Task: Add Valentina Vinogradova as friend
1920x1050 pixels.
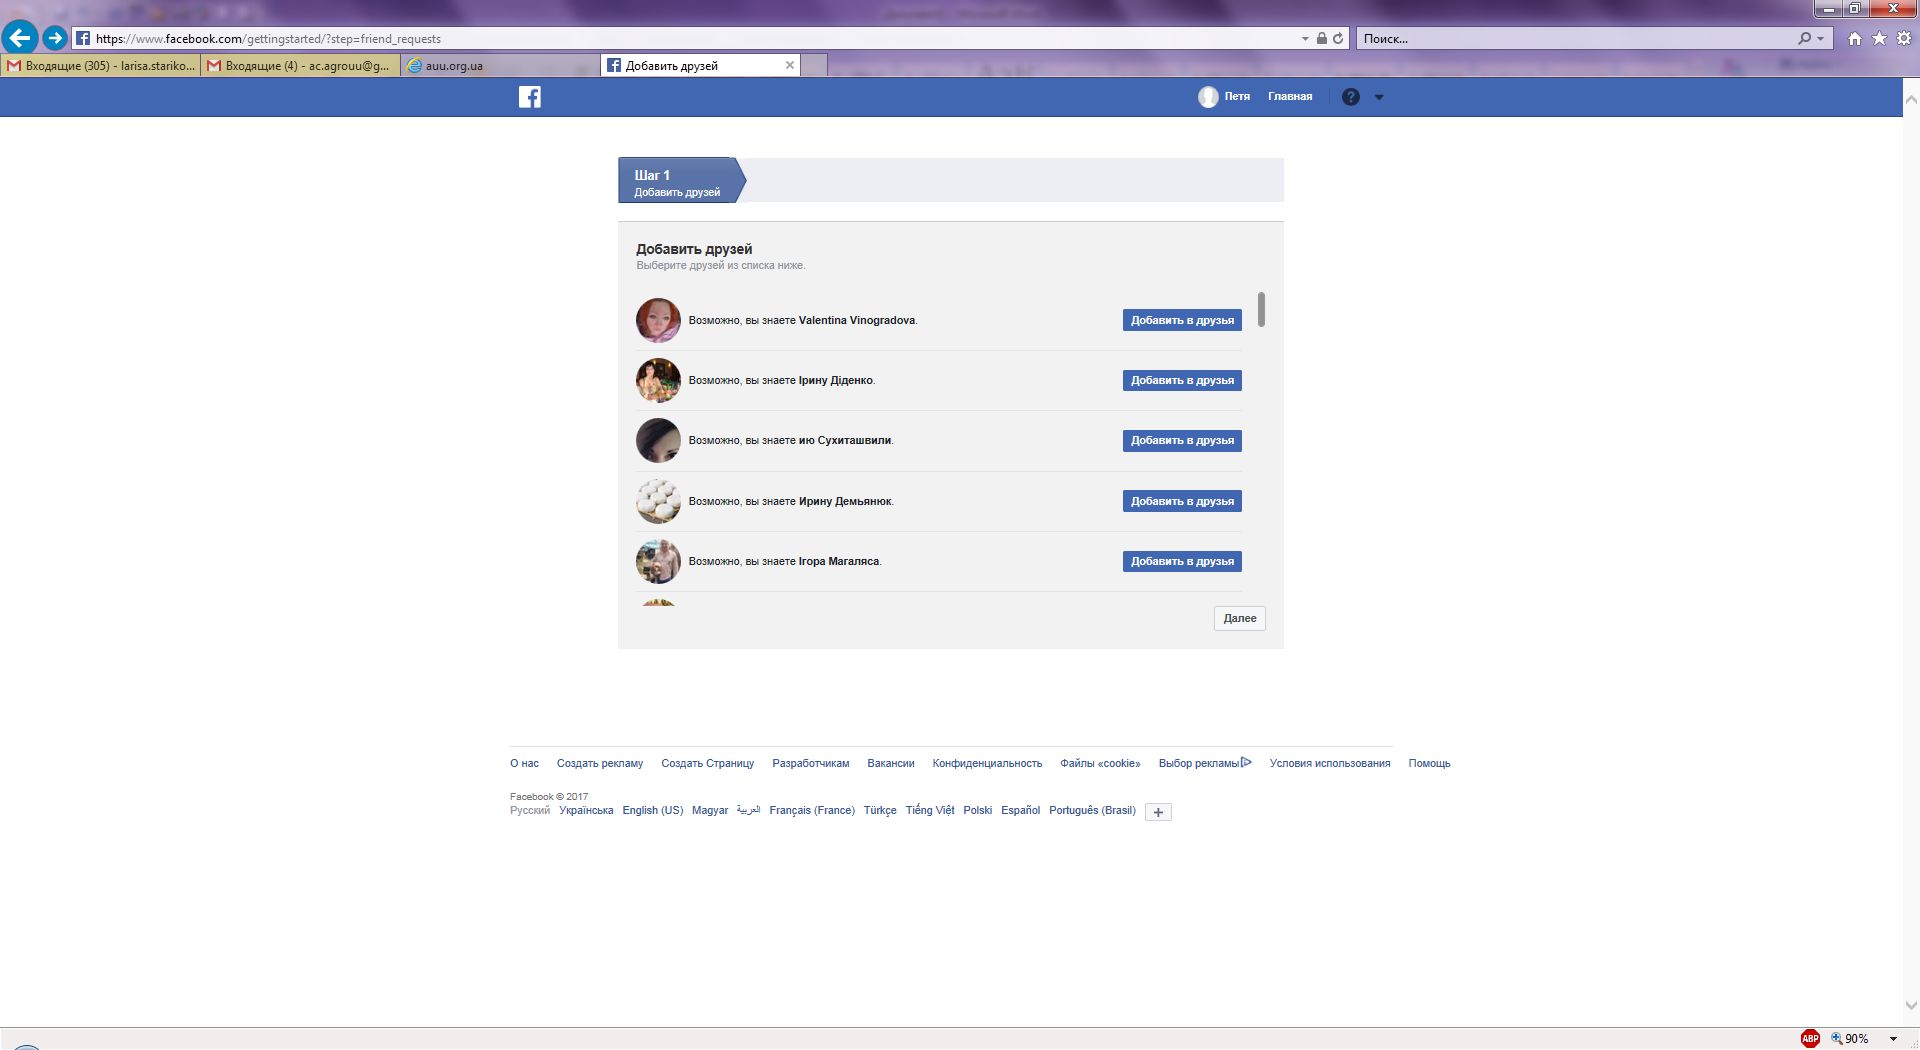Action: 1182,320
